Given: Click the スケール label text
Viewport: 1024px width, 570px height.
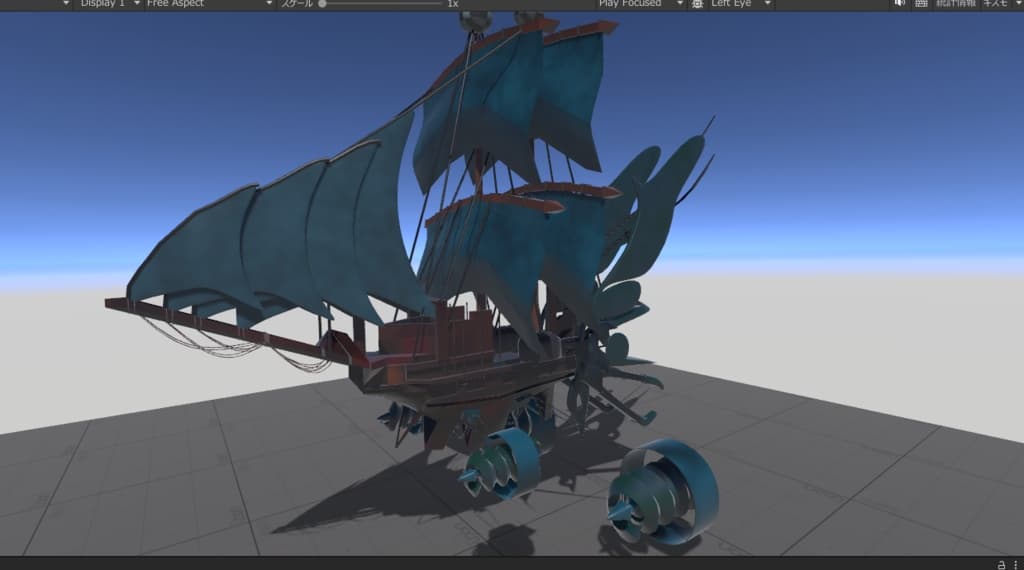Looking at the screenshot, I should click(297, 3).
